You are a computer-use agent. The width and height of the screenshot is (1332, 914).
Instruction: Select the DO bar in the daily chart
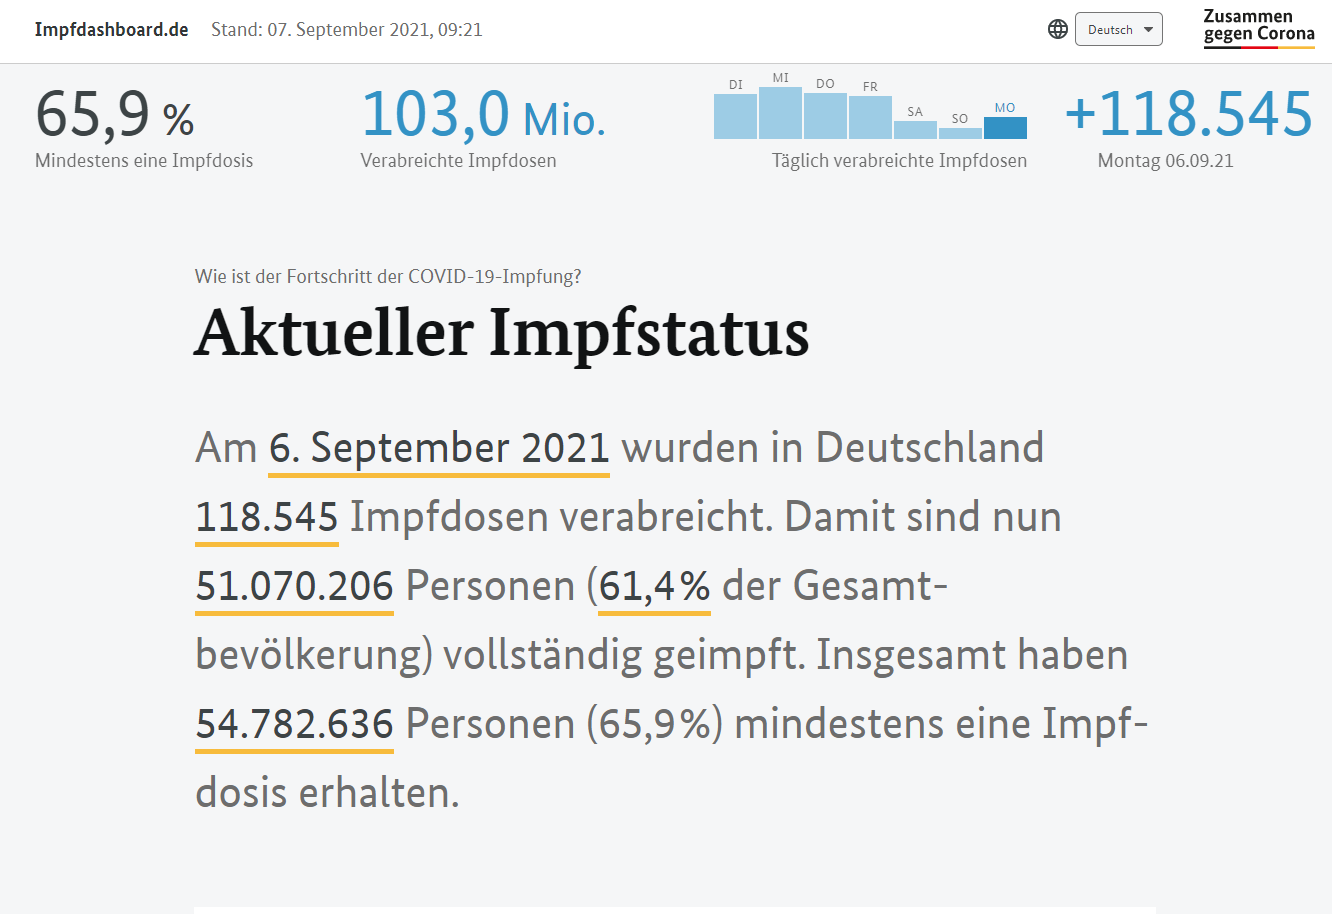[x=825, y=116]
